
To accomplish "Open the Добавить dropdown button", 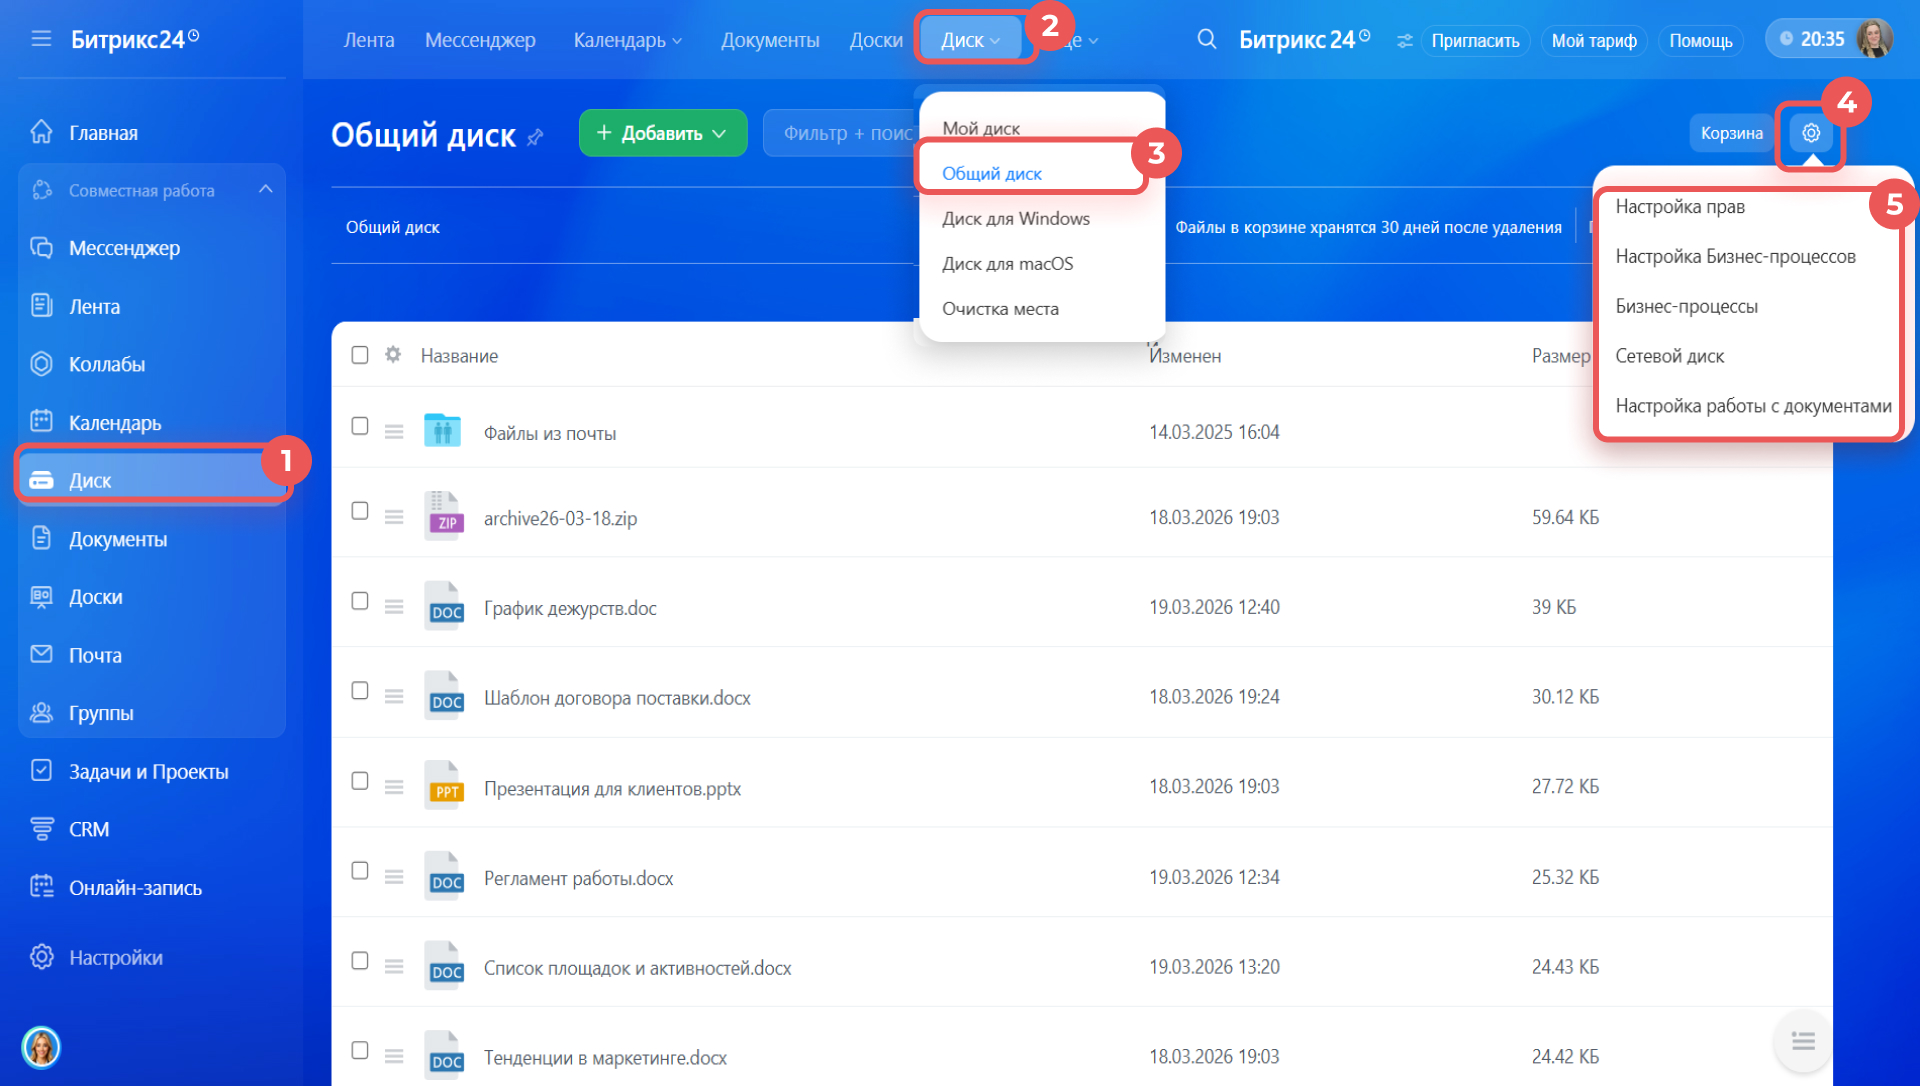I will click(662, 133).
